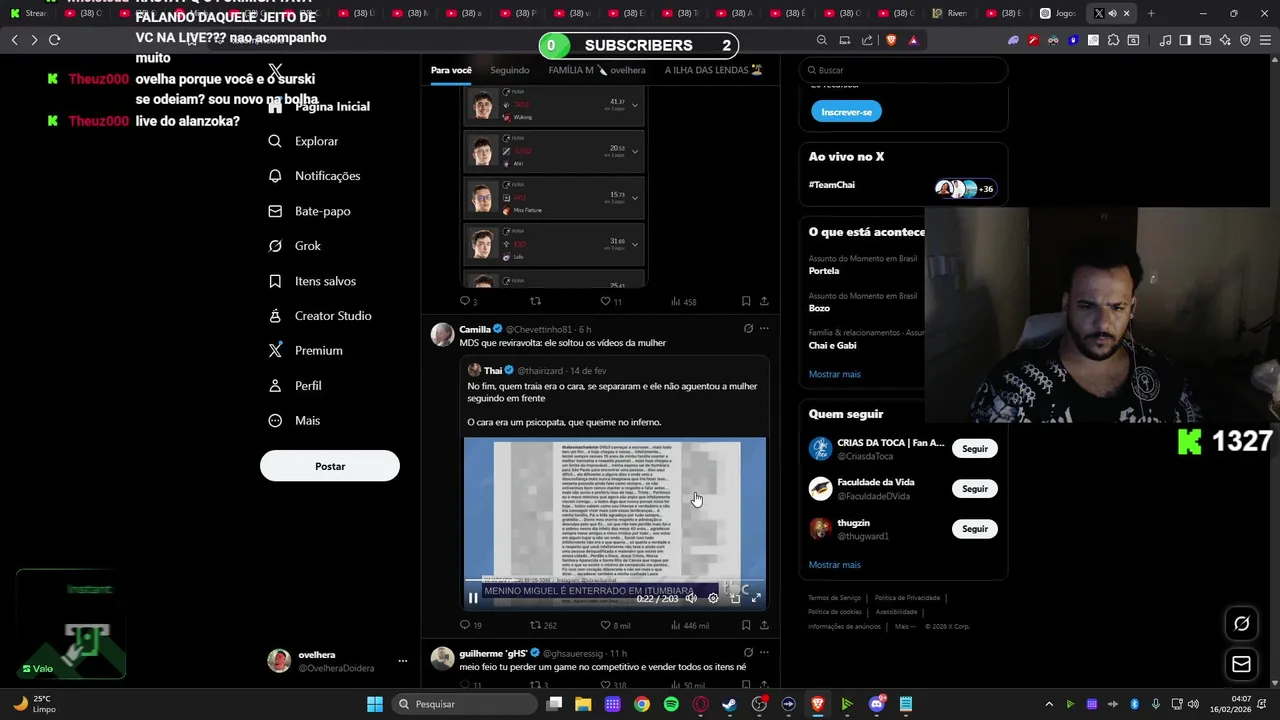Click the Inscrever-se button
The image size is (1280, 720).
pos(846,112)
